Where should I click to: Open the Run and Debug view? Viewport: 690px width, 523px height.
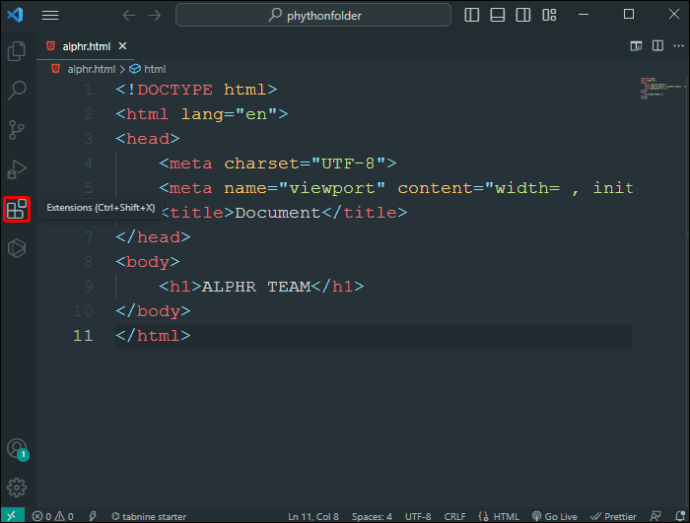[x=17, y=169]
